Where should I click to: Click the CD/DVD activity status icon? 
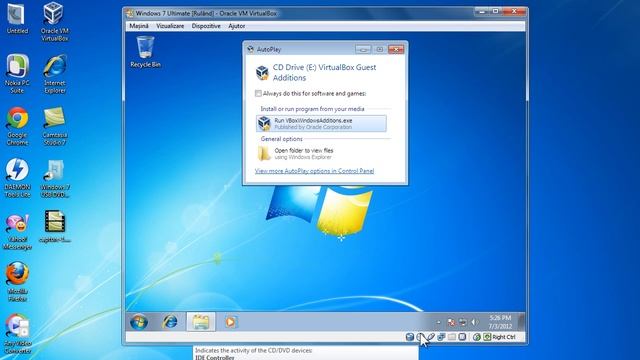pyautogui.click(x=420, y=337)
